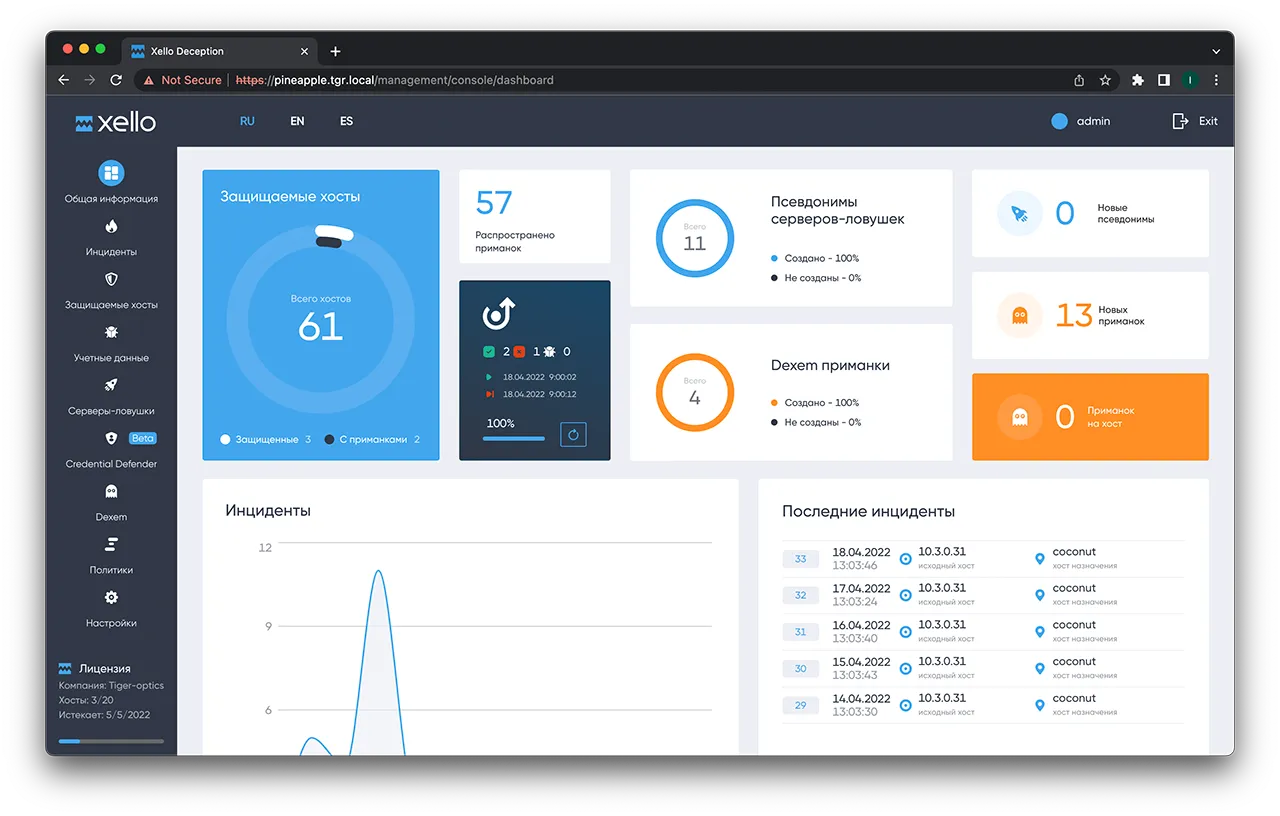1280x816 pixels.
Task: Click the Dexem ghost icon in sidebar
Action: [111, 492]
